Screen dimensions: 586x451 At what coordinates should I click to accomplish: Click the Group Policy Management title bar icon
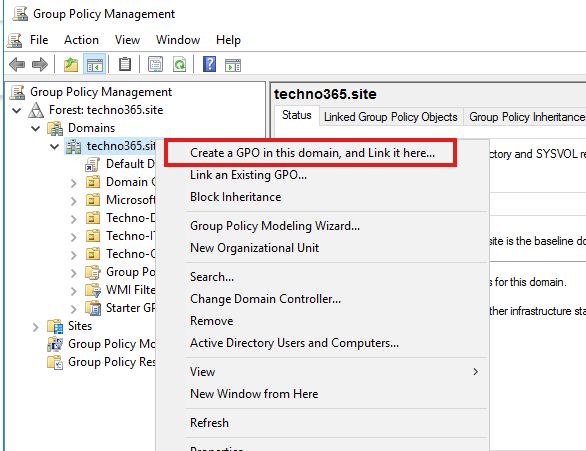coord(20,14)
